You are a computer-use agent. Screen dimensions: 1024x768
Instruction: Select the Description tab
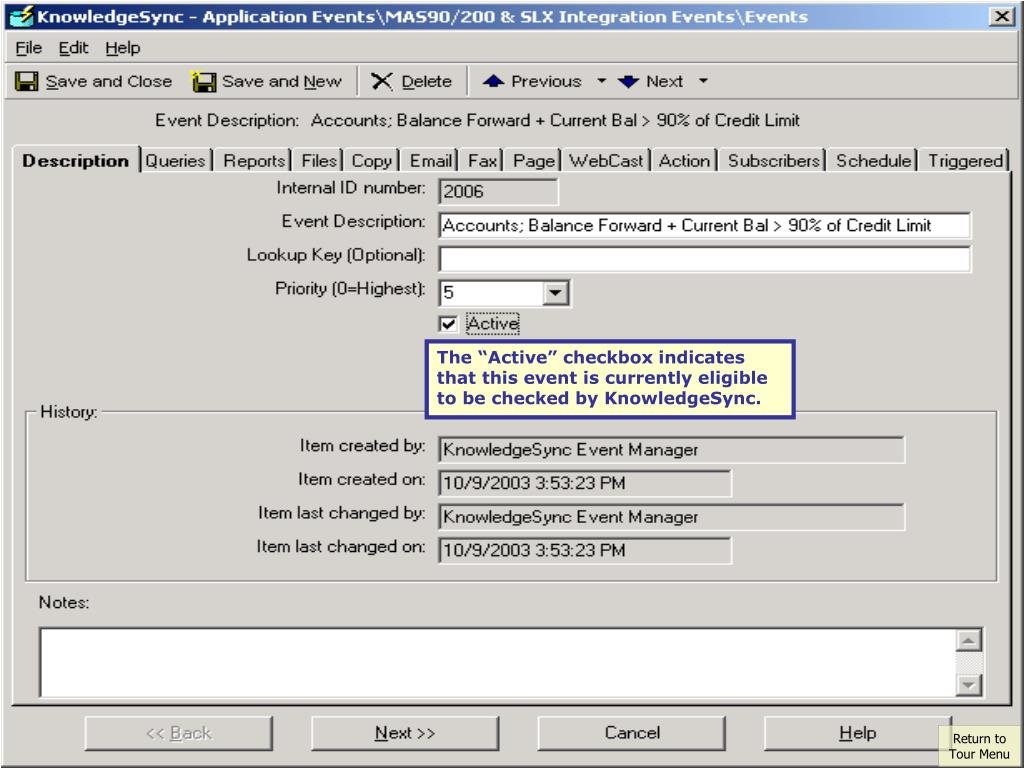[x=76, y=161]
